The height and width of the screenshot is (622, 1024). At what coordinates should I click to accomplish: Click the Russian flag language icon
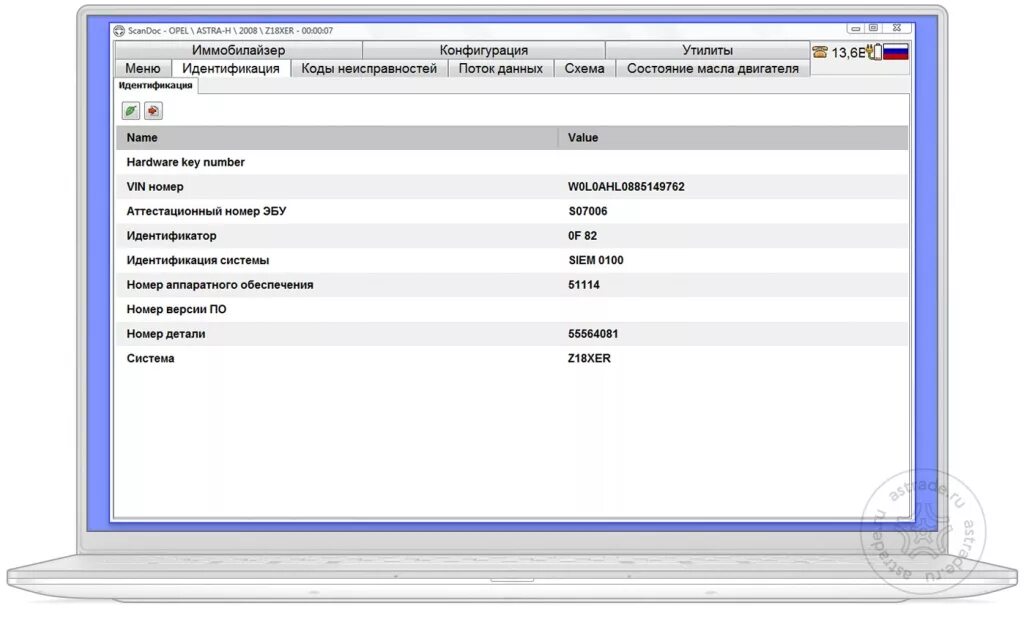pos(895,52)
